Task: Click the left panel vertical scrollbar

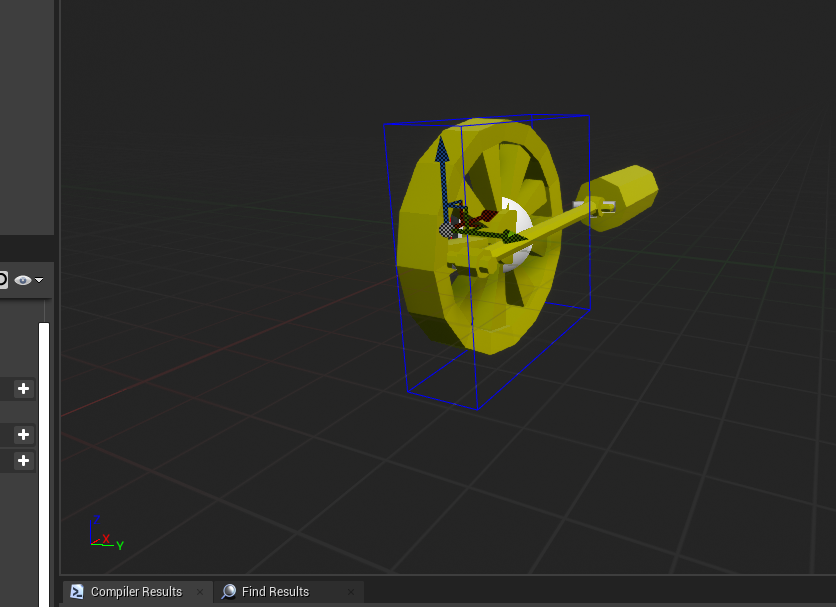Action: [44, 464]
